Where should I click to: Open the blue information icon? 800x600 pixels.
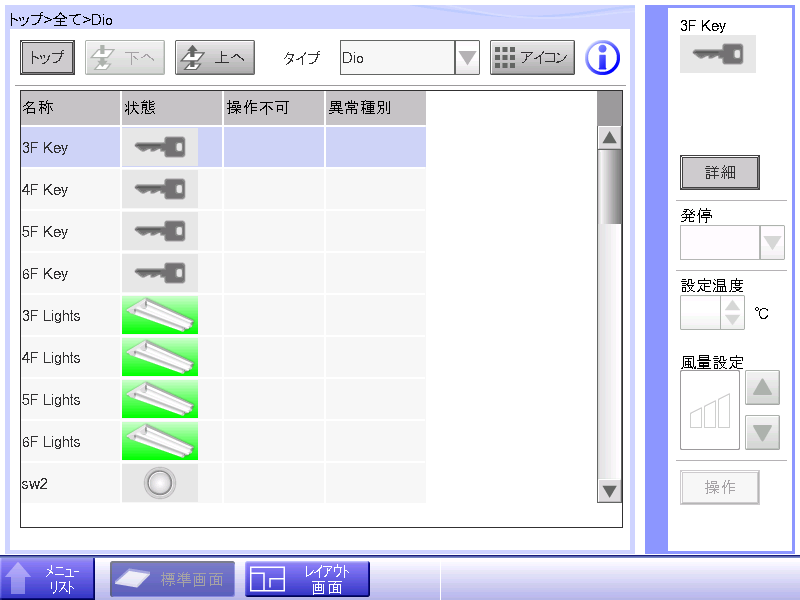(603, 58)
